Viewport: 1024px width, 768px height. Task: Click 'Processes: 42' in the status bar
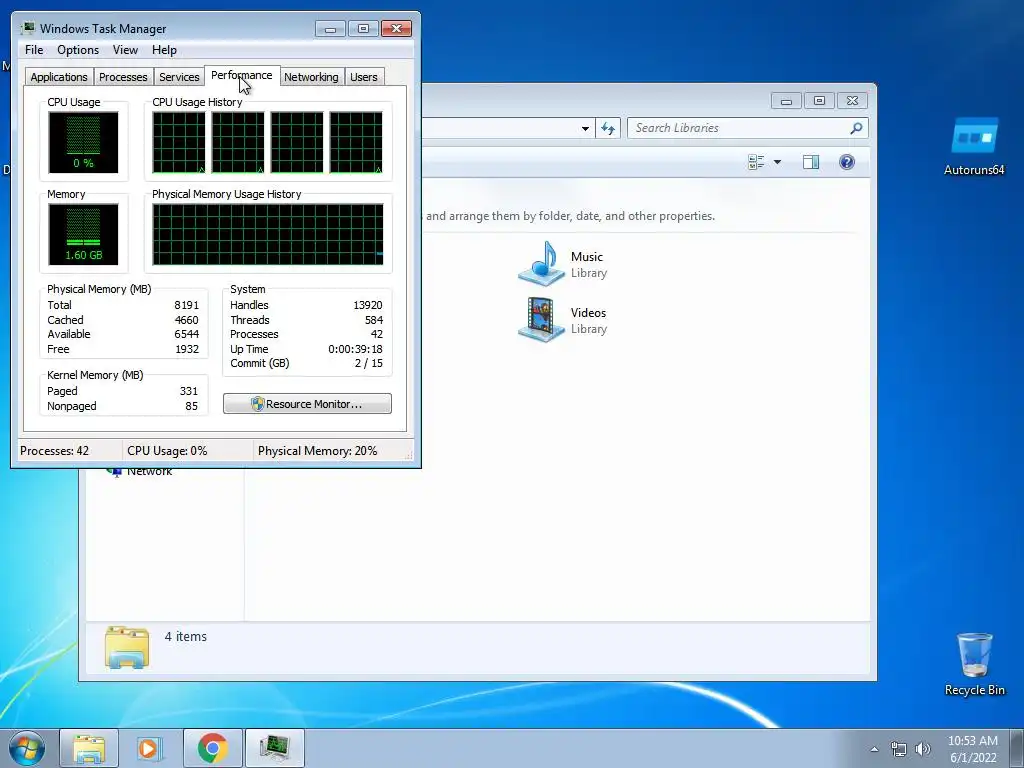coord(54,451)
